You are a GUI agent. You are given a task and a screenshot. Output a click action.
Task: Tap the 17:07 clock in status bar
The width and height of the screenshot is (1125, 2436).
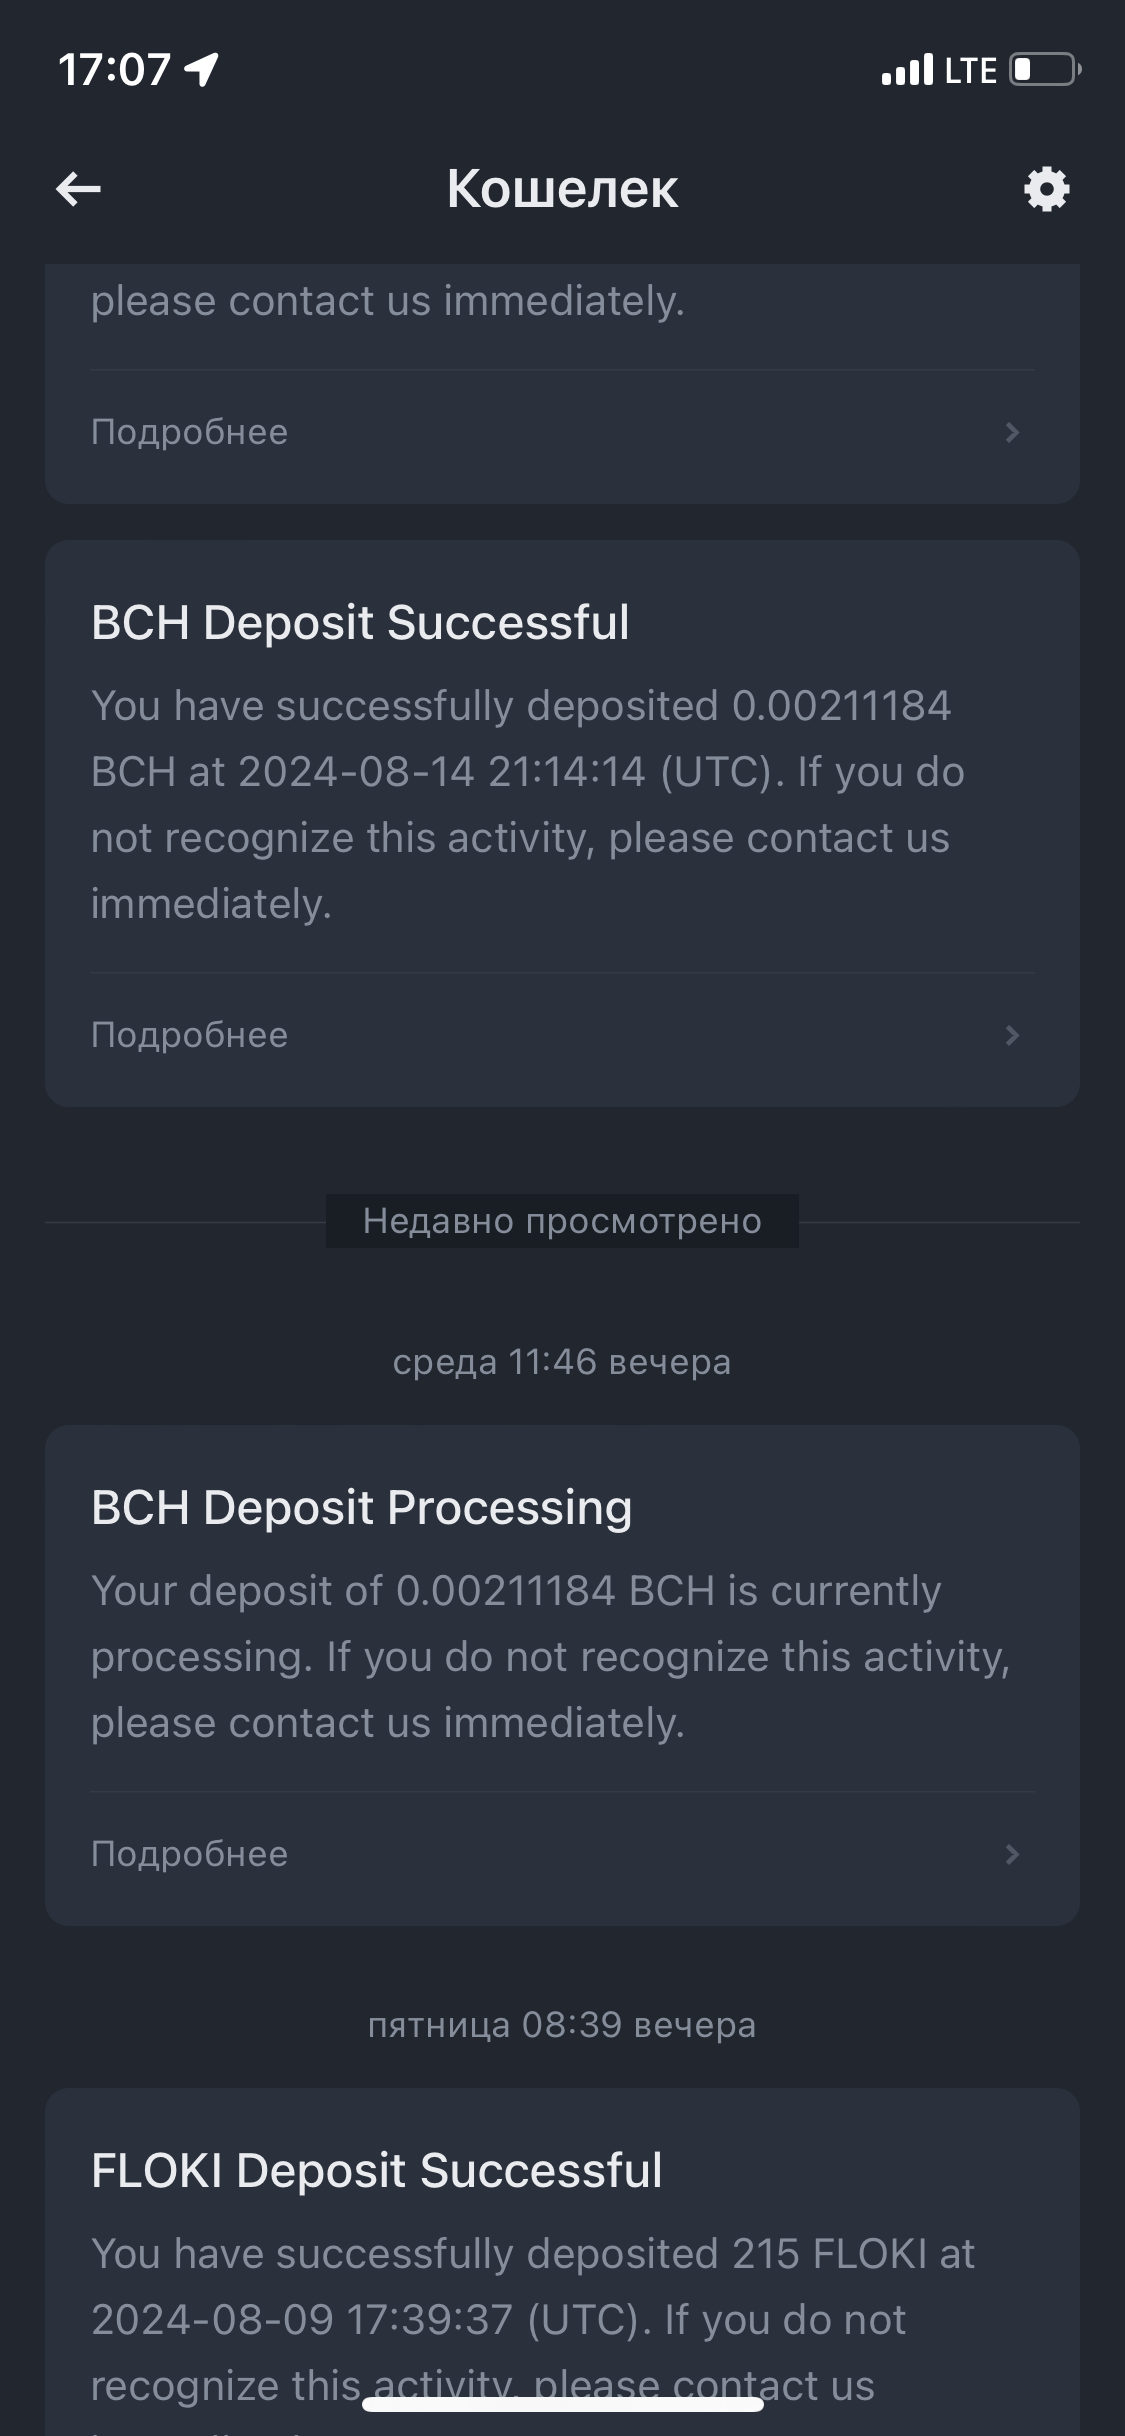(x=114, y=70)
